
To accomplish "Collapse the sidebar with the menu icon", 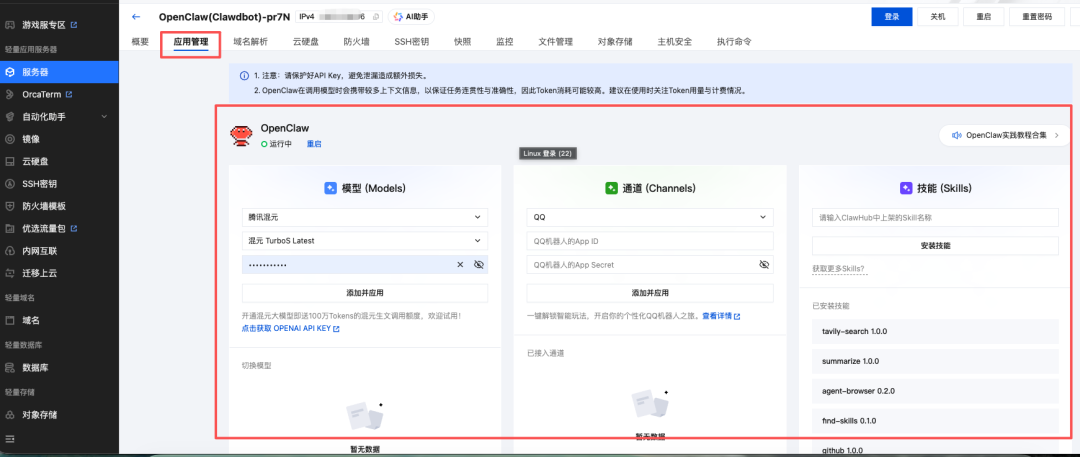I will [x=10, y=439].
